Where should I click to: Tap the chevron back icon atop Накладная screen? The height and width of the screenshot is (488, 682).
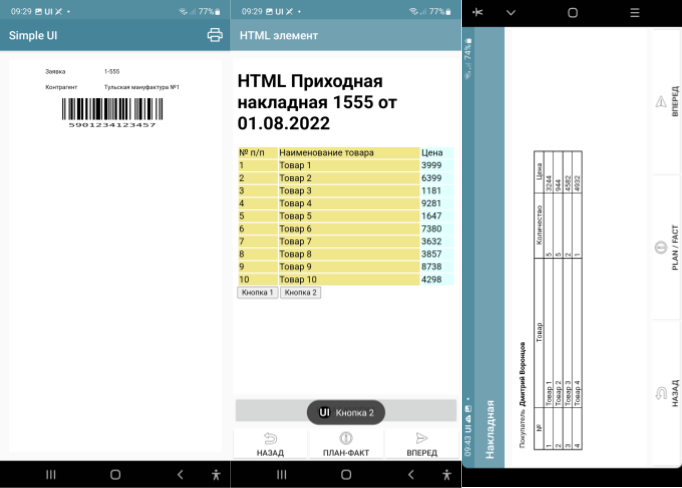tap(511, 12)
